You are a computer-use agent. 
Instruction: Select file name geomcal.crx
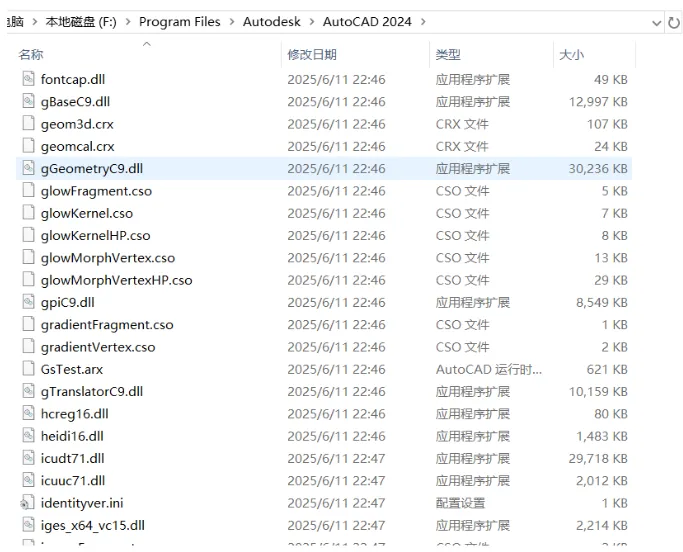(78, 146)
